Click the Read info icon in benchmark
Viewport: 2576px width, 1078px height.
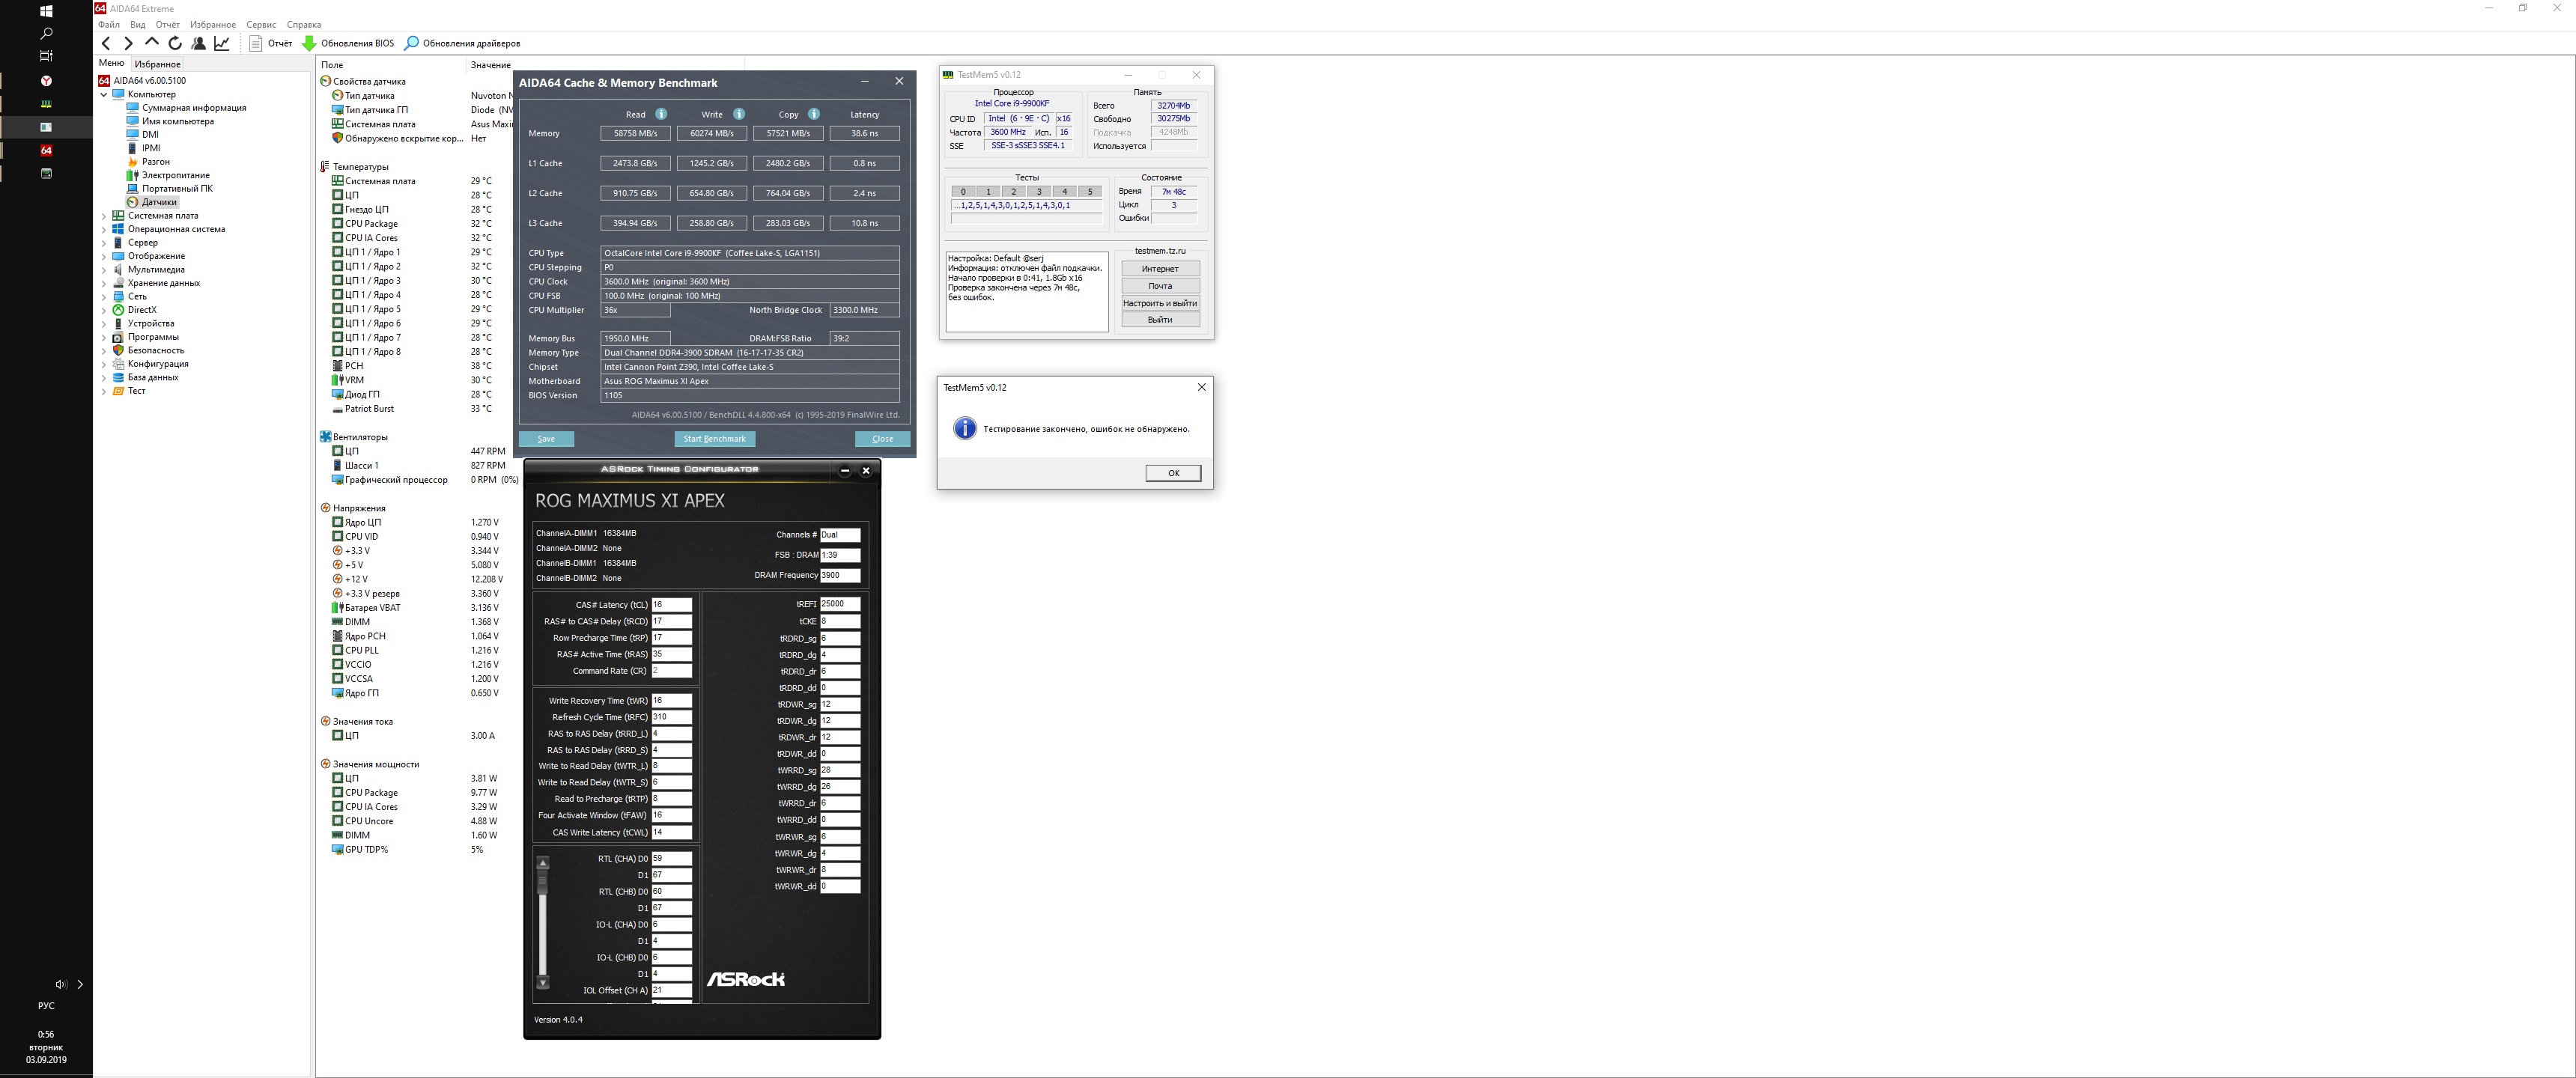(661, 114)
